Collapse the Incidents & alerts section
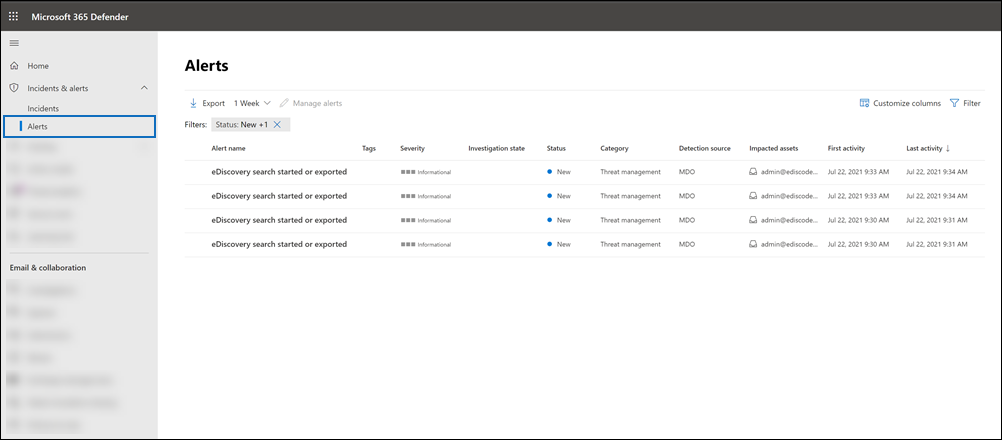The image size is (1002, 440). (144, 88)
